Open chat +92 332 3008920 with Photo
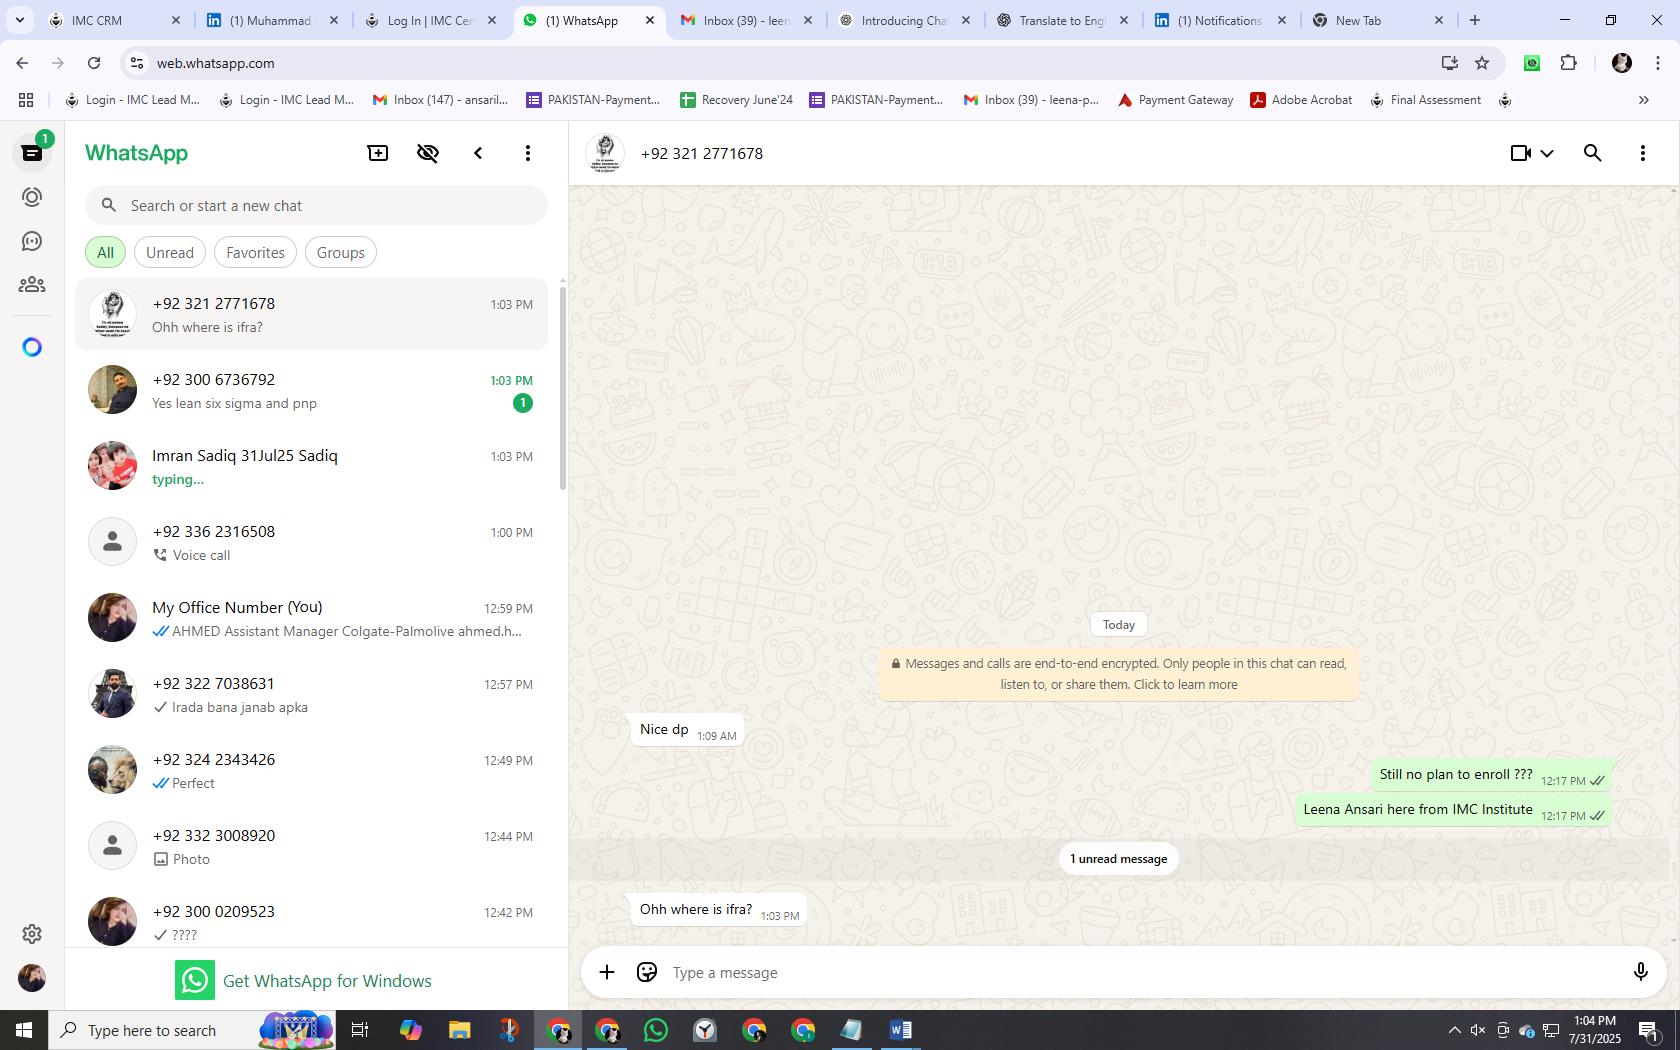This screenshot has height=1050, width=1680. [311, 846]
